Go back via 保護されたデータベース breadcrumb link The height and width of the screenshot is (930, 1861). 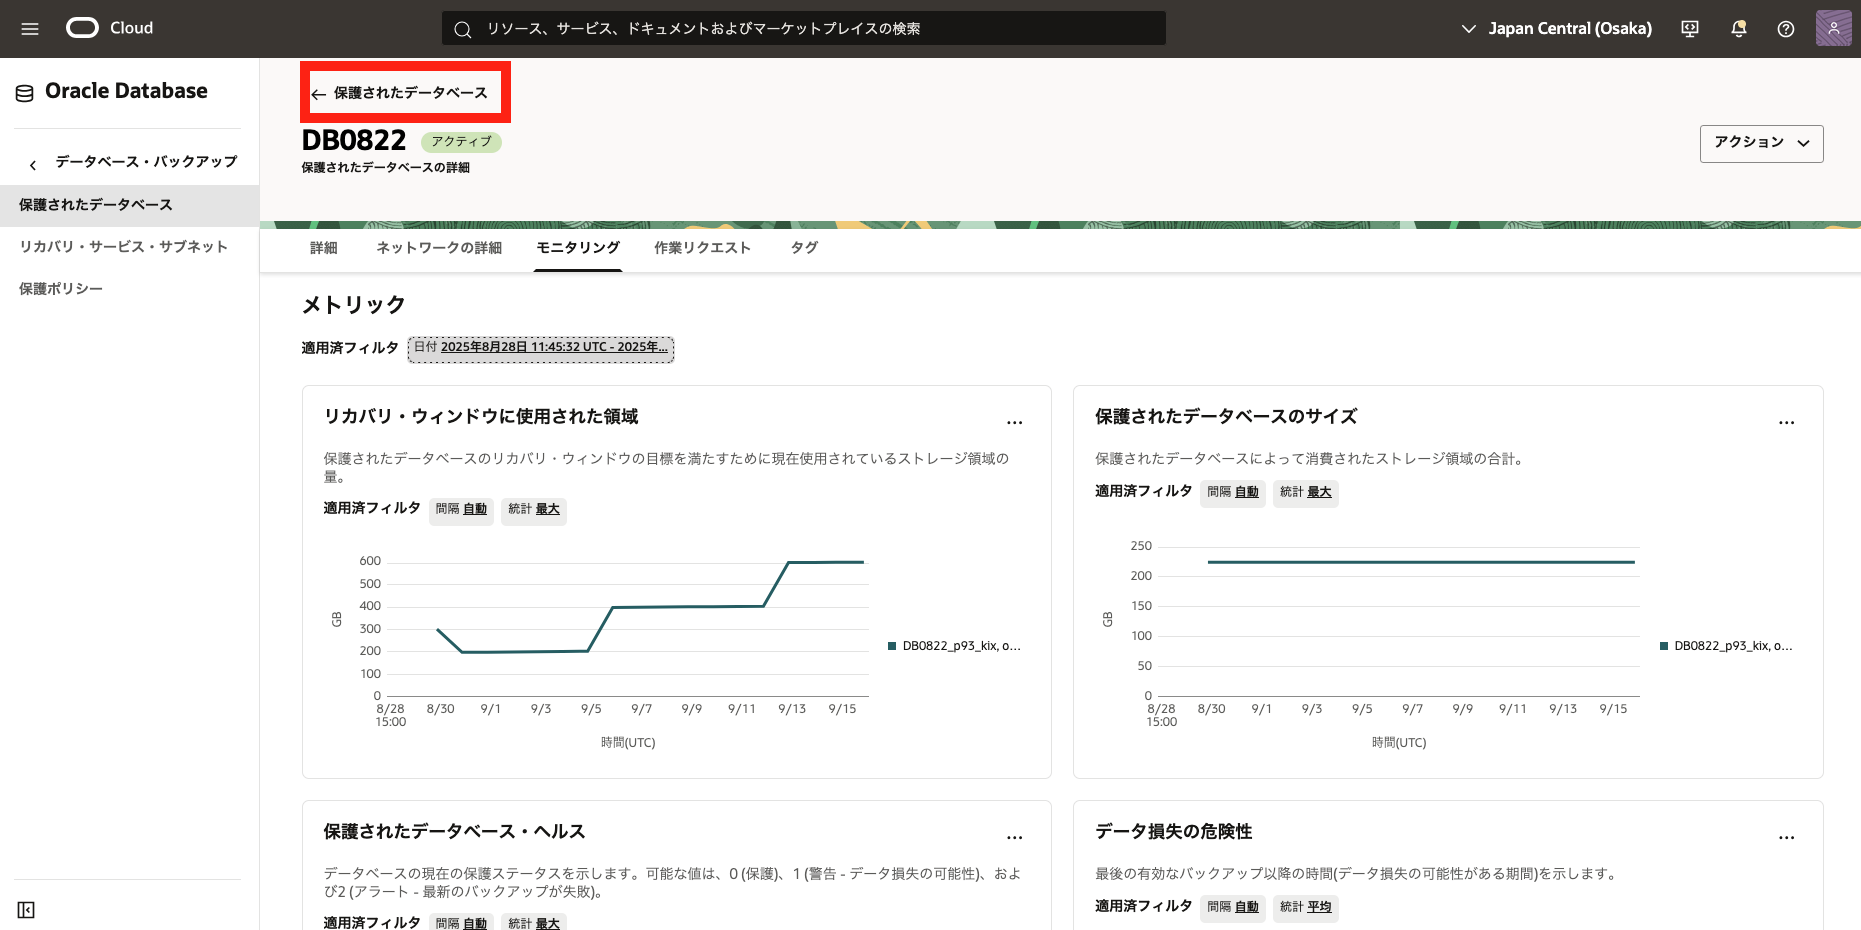pyautogui.click(x=400, y=93)
